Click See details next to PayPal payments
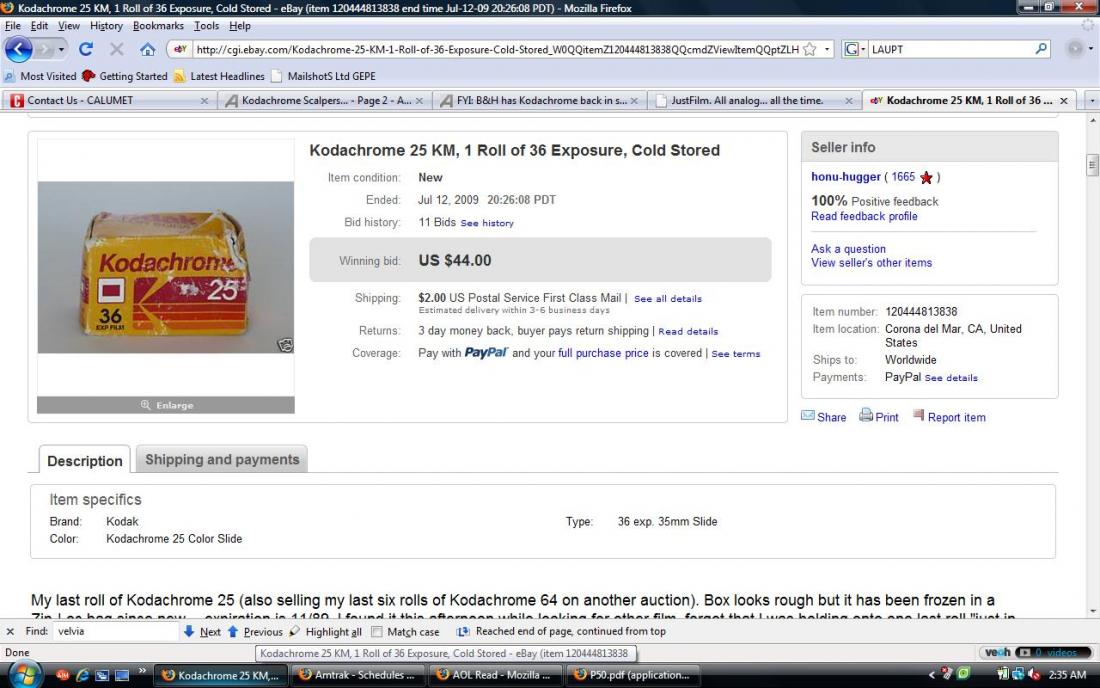 (951, 378)
